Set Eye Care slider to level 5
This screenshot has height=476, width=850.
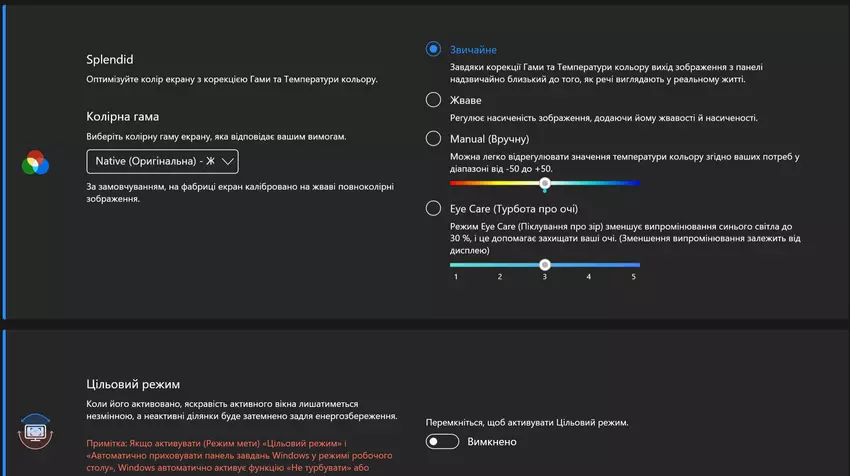(634, 265)
